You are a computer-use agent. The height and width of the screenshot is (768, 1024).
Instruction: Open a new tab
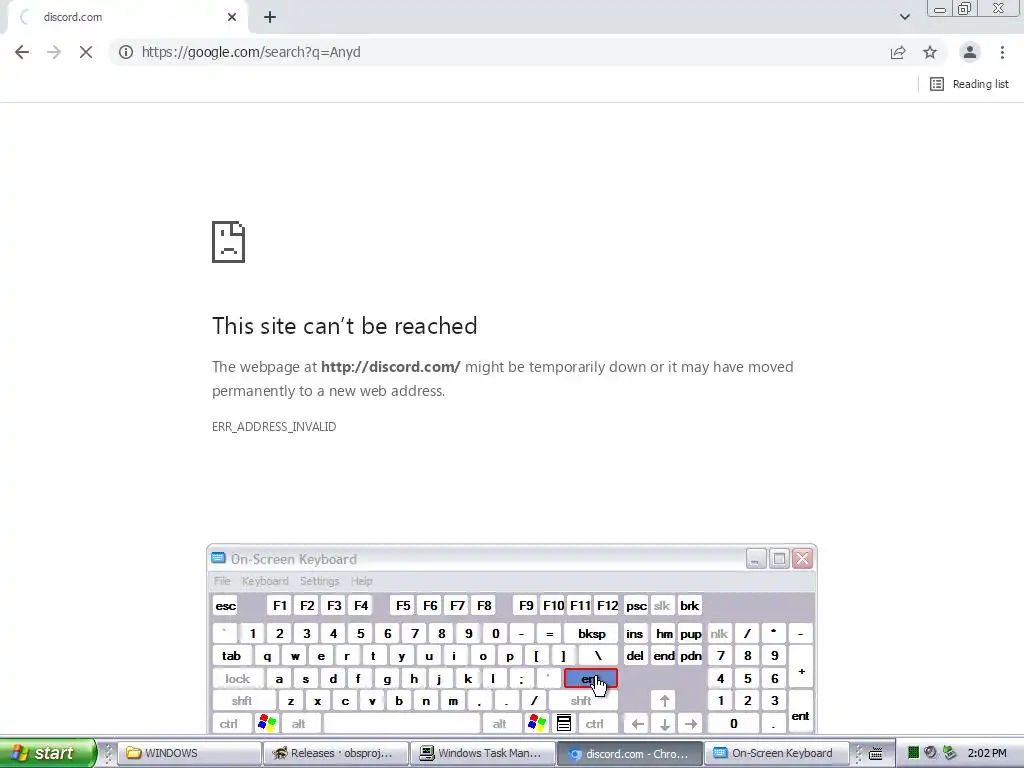[x=270, y=18]
